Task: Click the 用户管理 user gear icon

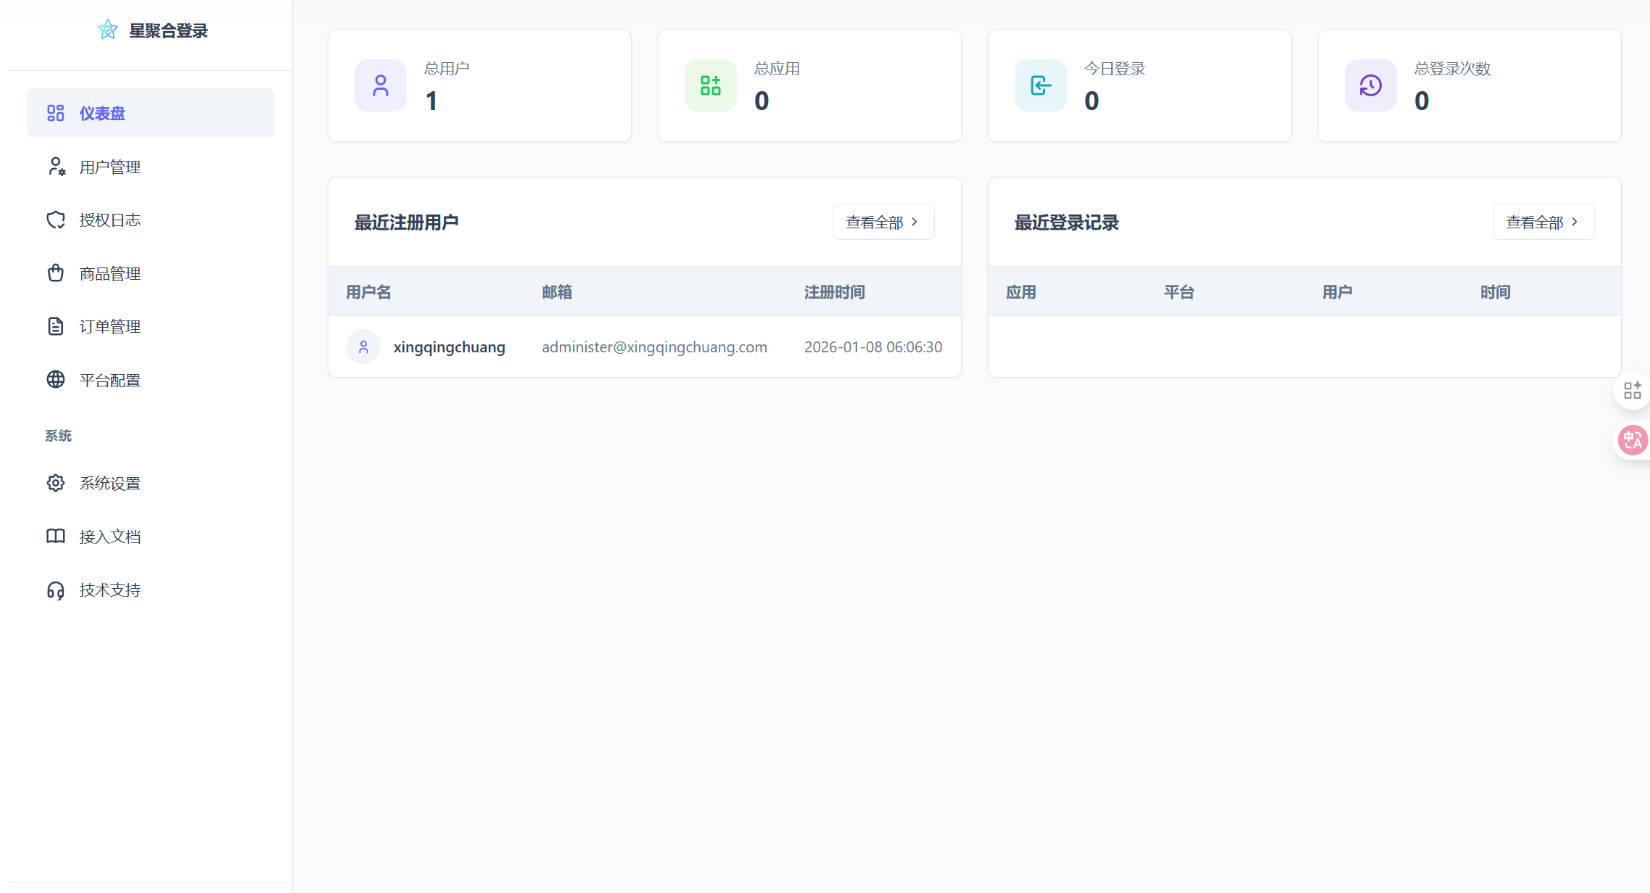Action: click(56, 167)
